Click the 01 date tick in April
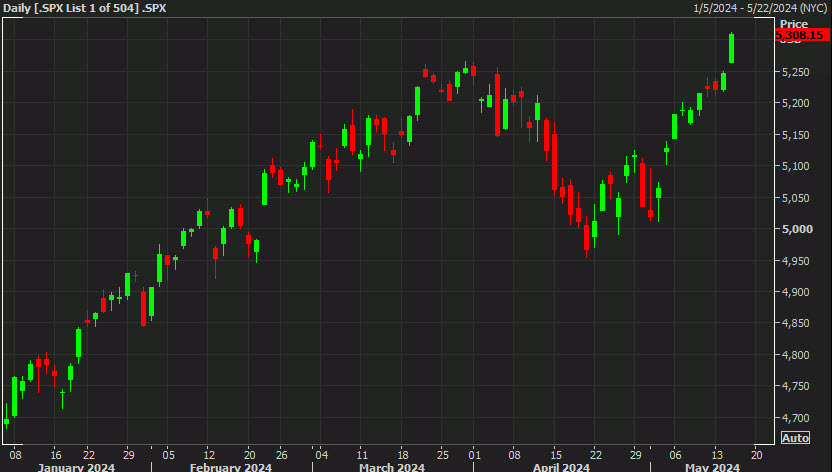This screenshot has width=832, height=472. pyautogui.click(x=474, y=455)
